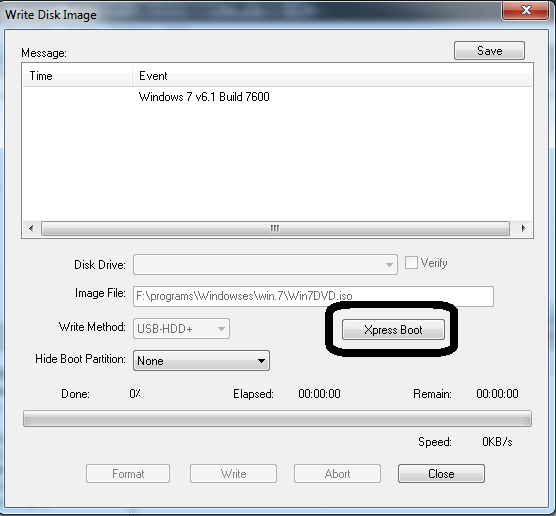Click the Image File path field
This screenshot has height=516, width=556.
pos(313,296)
